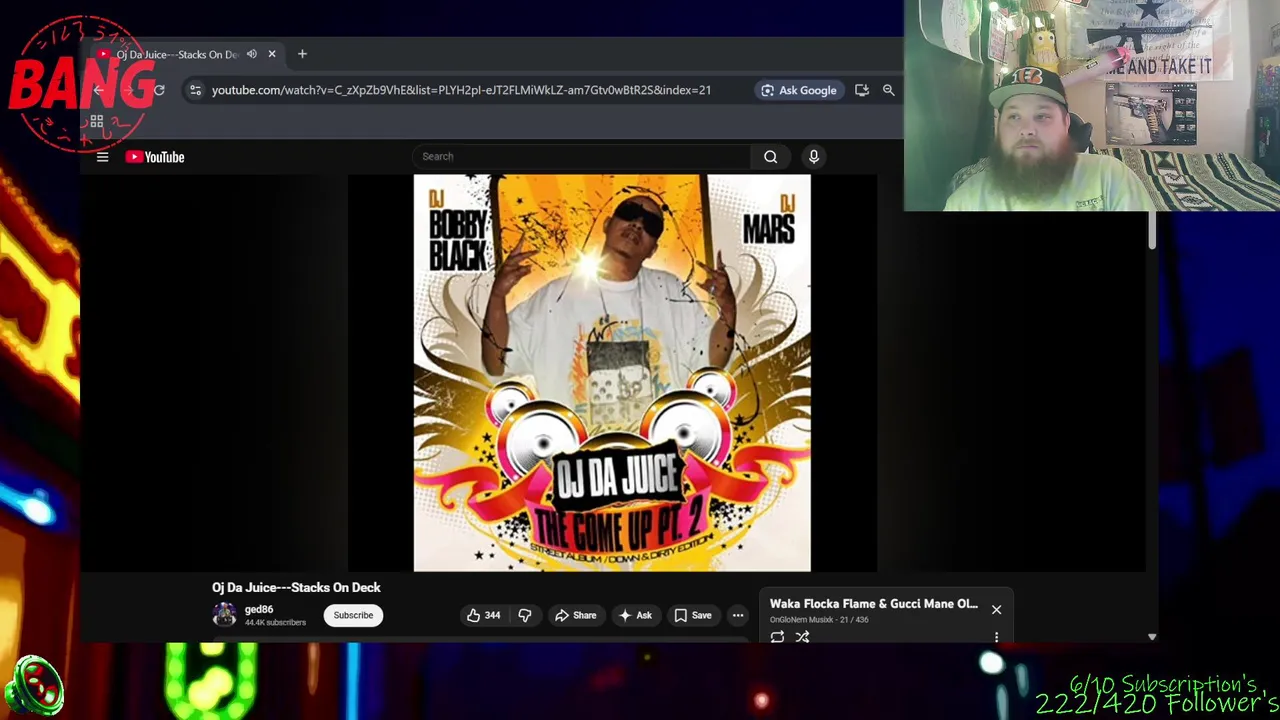Switch to Oj Da Juice Stacks On Deck tab

point(176,54)
